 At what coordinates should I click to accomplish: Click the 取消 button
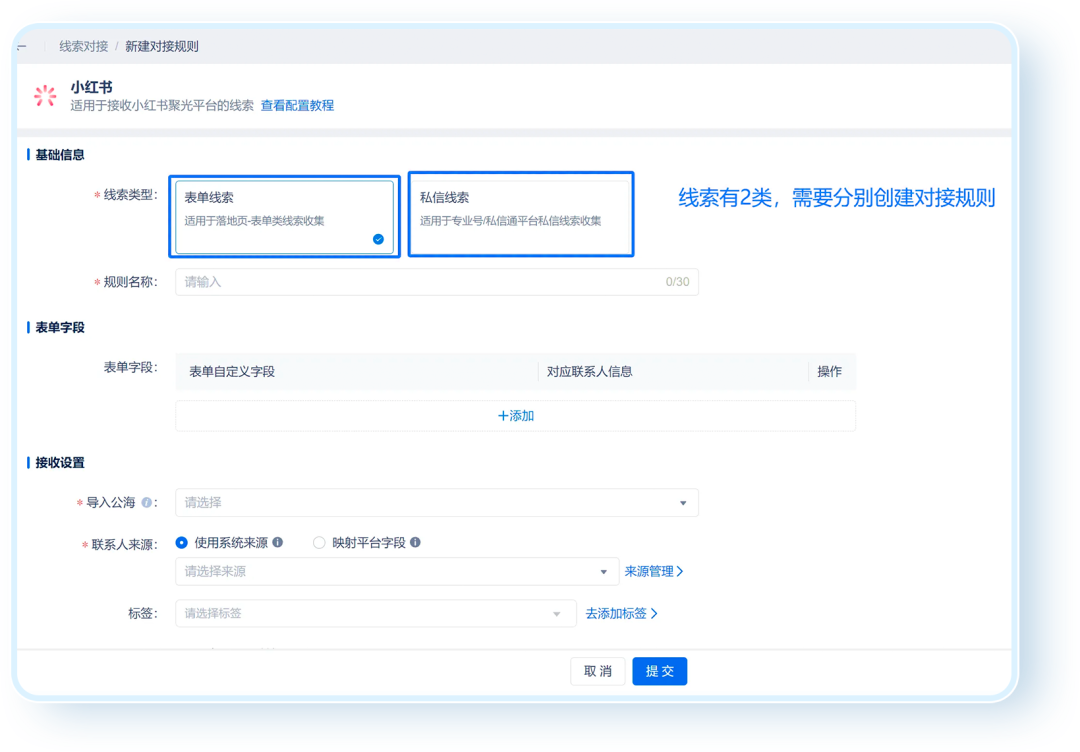[598, 671]
